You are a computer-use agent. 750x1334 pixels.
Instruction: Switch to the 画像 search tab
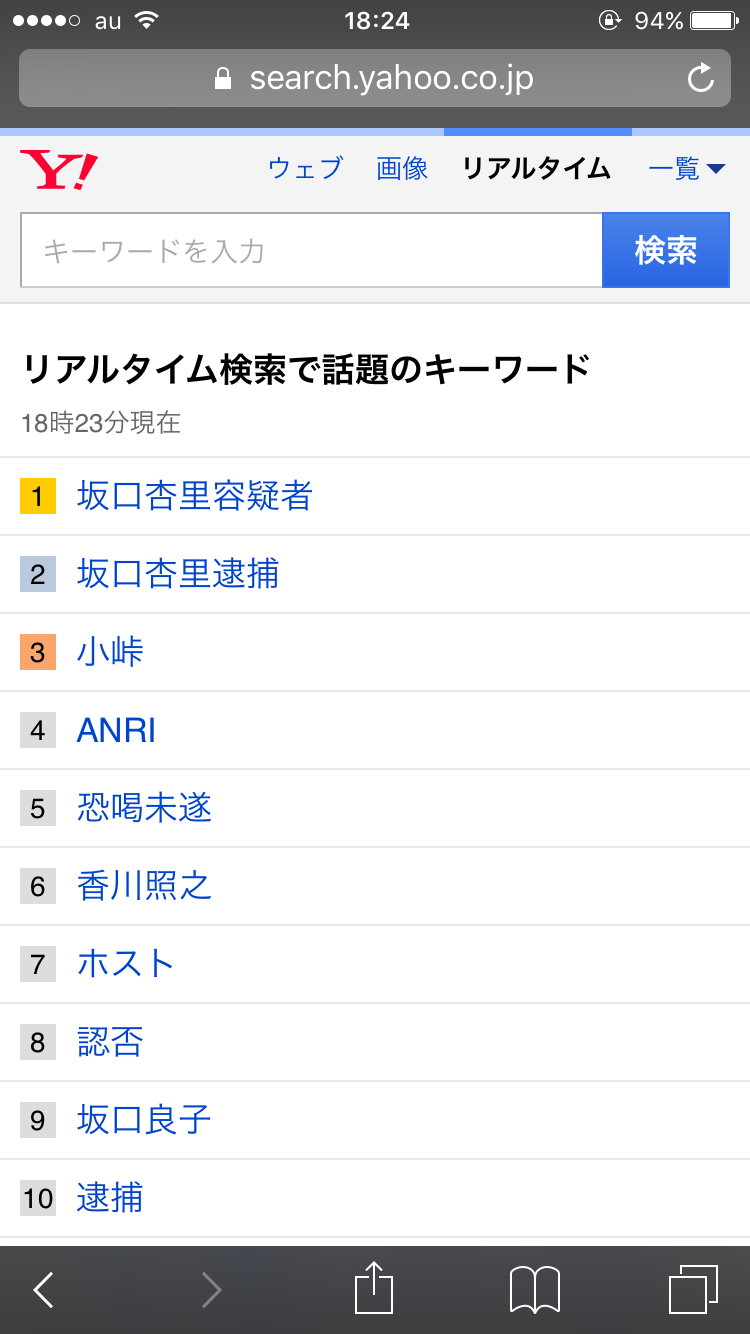point(402,169)
